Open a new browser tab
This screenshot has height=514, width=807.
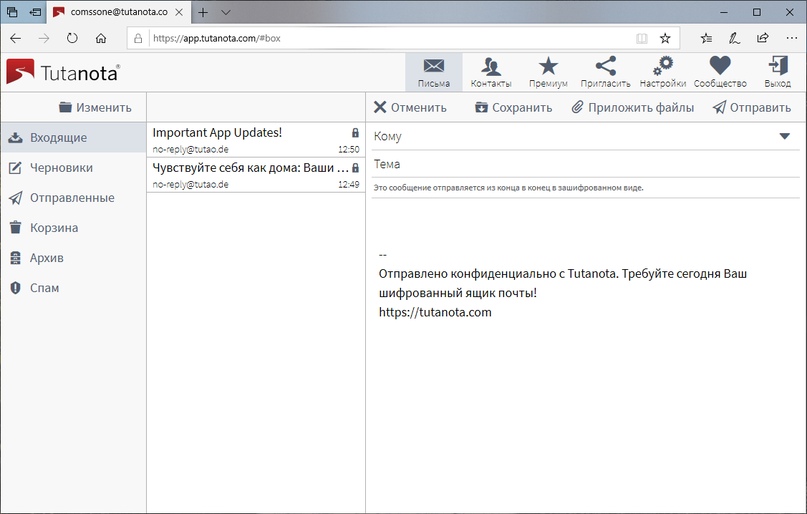coord(203,12)
